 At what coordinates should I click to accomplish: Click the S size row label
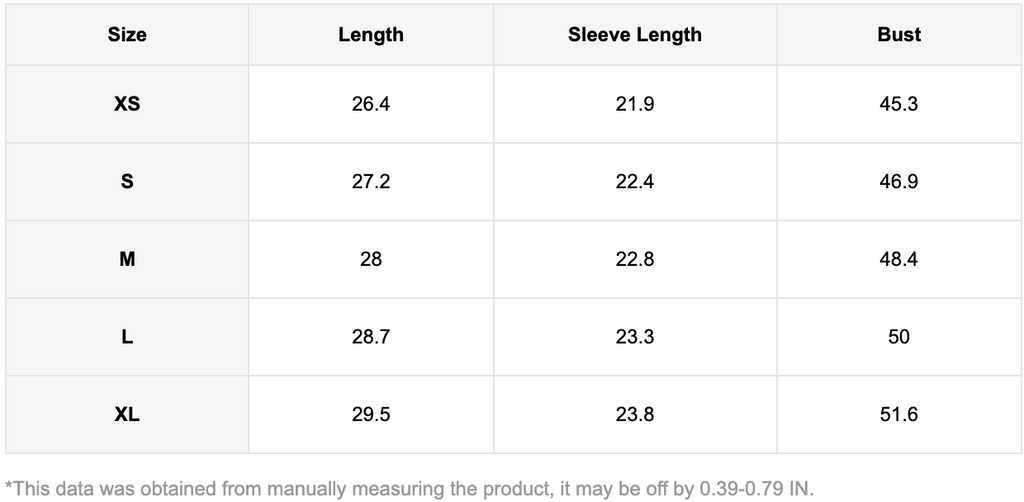coord(127,182)
